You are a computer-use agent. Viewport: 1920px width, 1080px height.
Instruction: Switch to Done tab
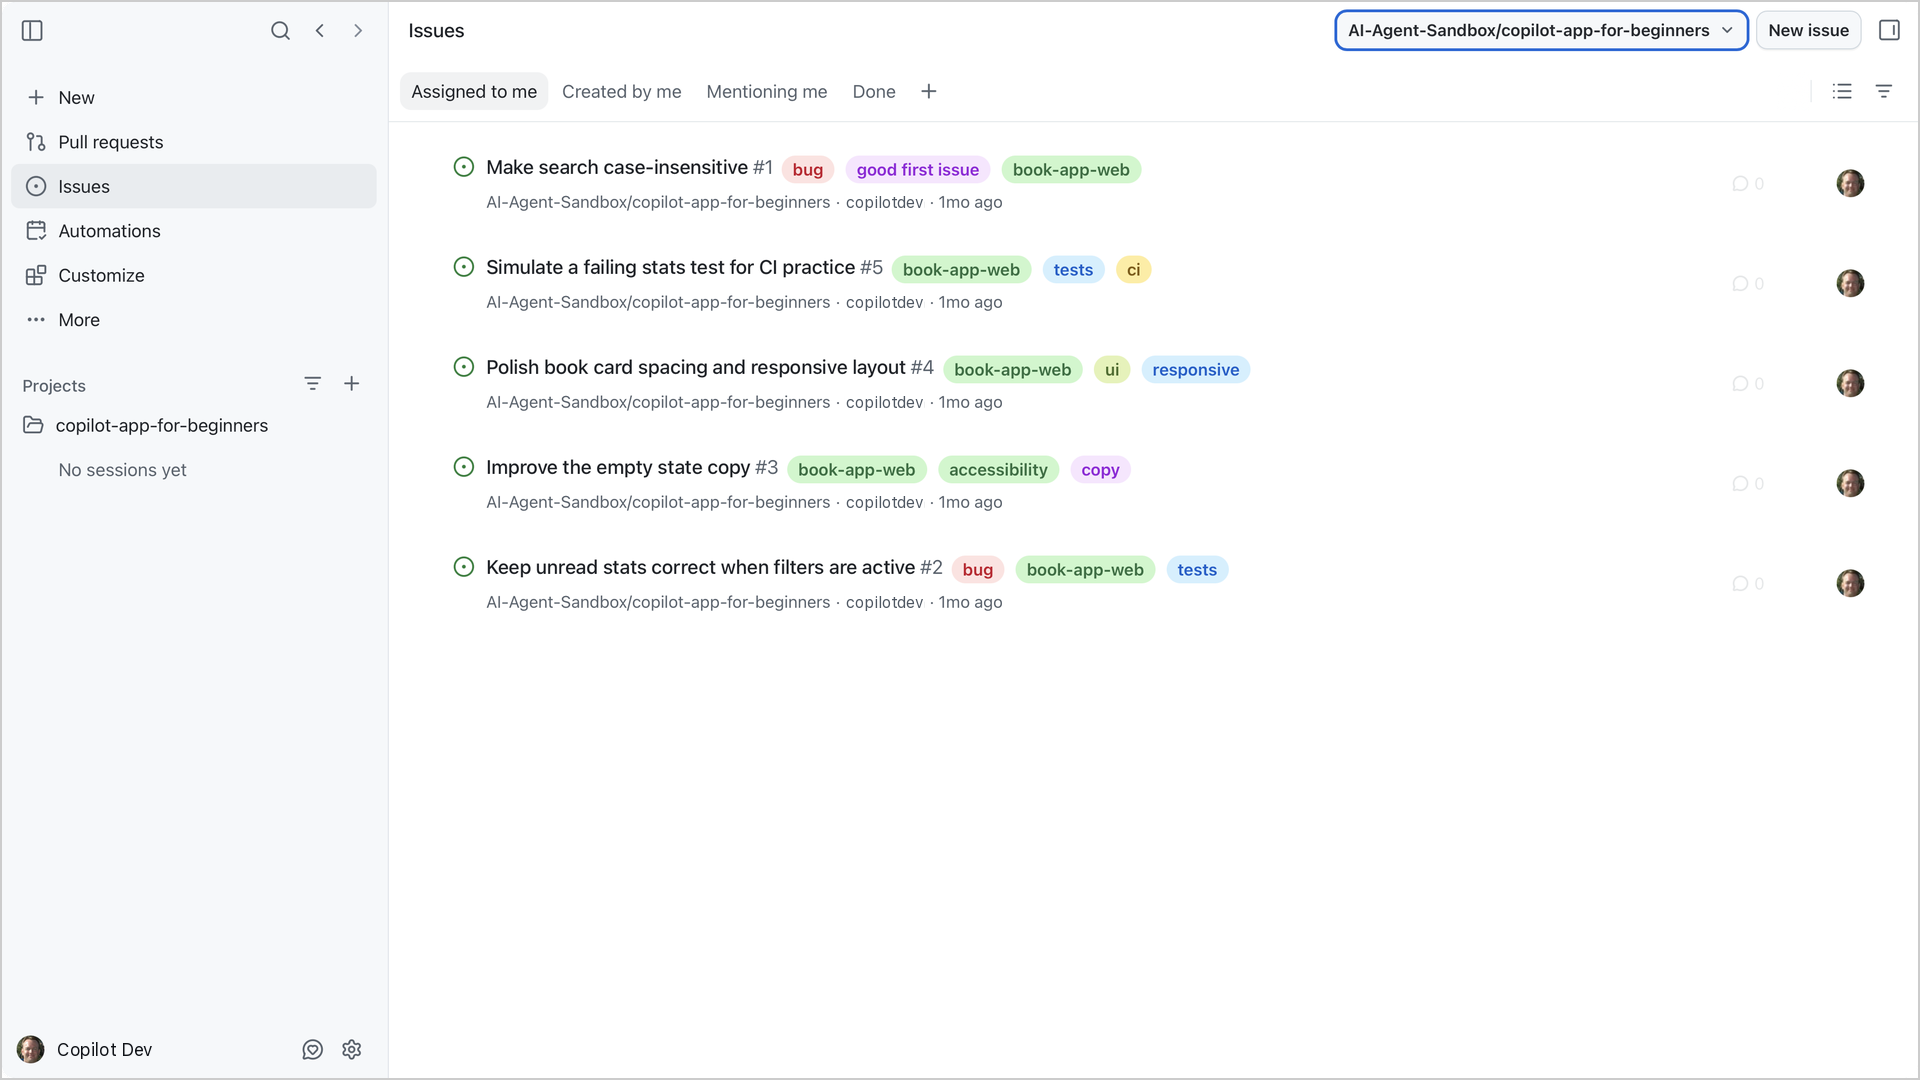click(x=874, y=92)
